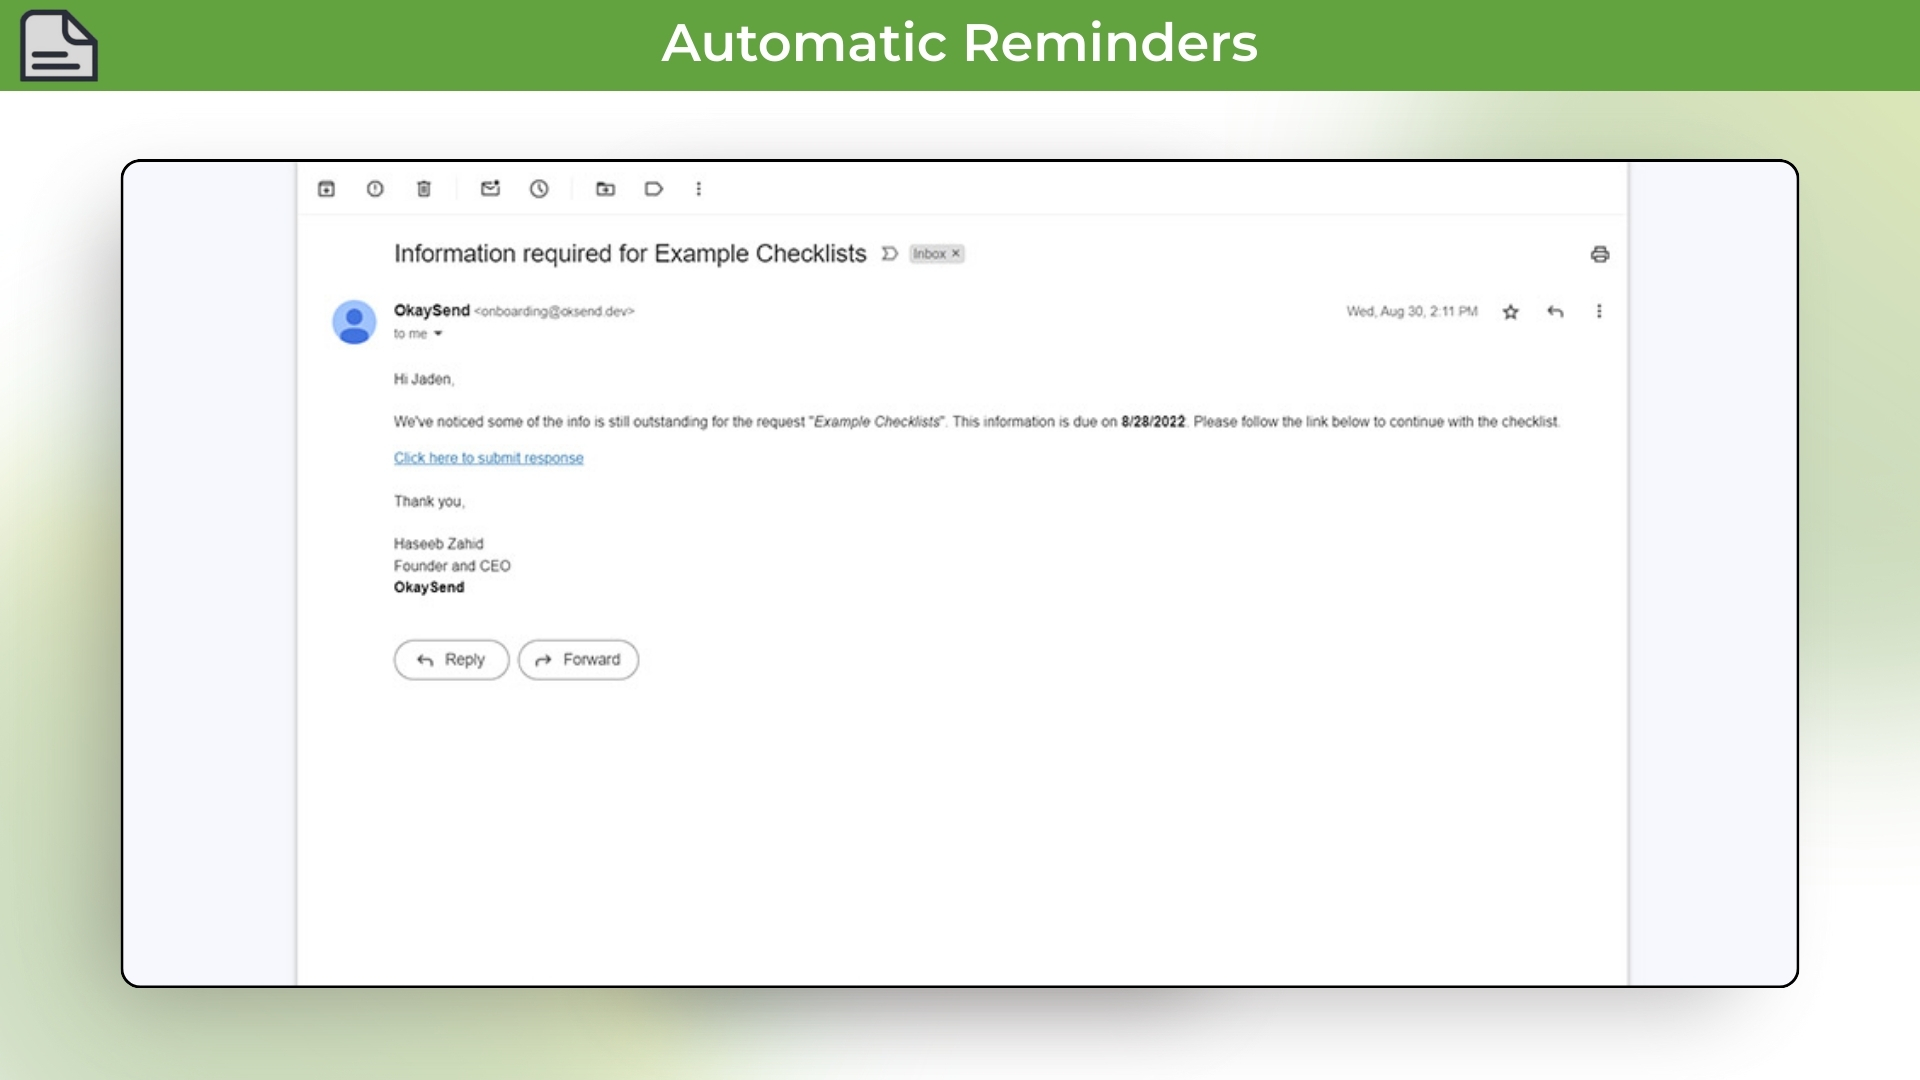Print the email with printer icon

click(x=1599, y=254)
